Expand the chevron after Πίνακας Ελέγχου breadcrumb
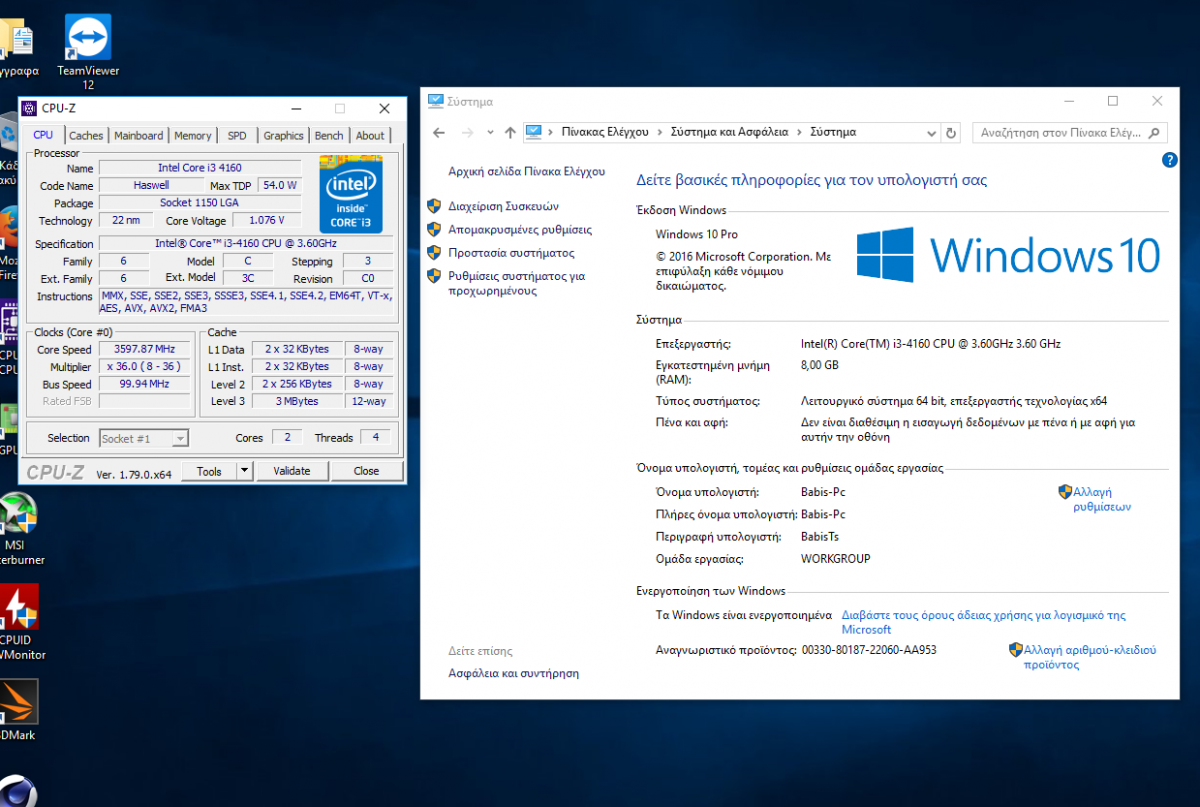Viewport: 1200px width, 807px height. 659,132
